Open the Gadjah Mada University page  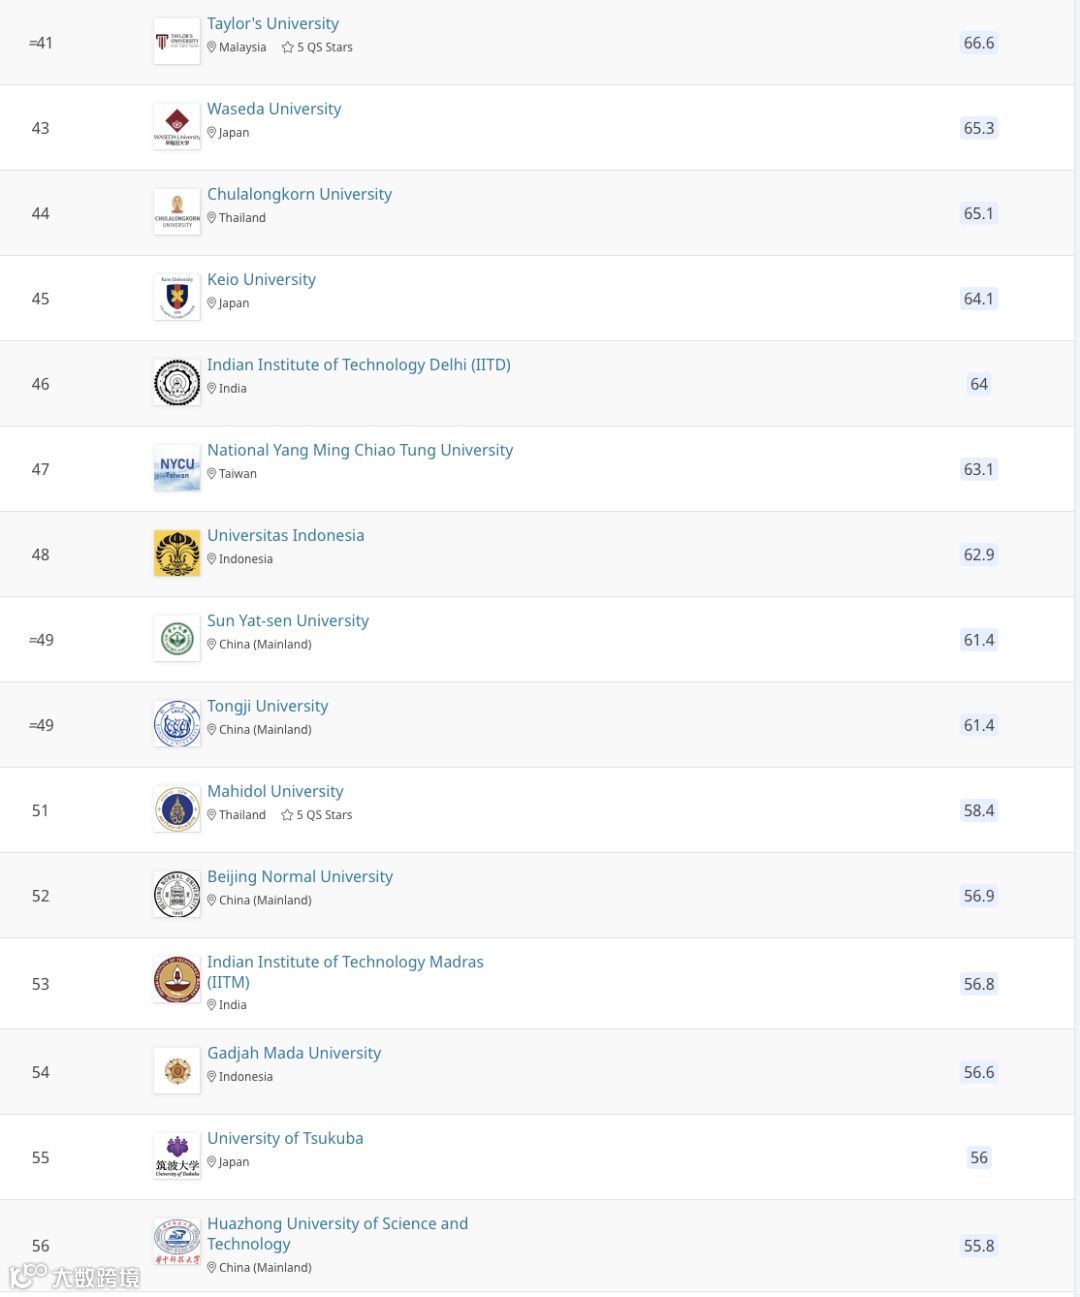(294, 1053)
